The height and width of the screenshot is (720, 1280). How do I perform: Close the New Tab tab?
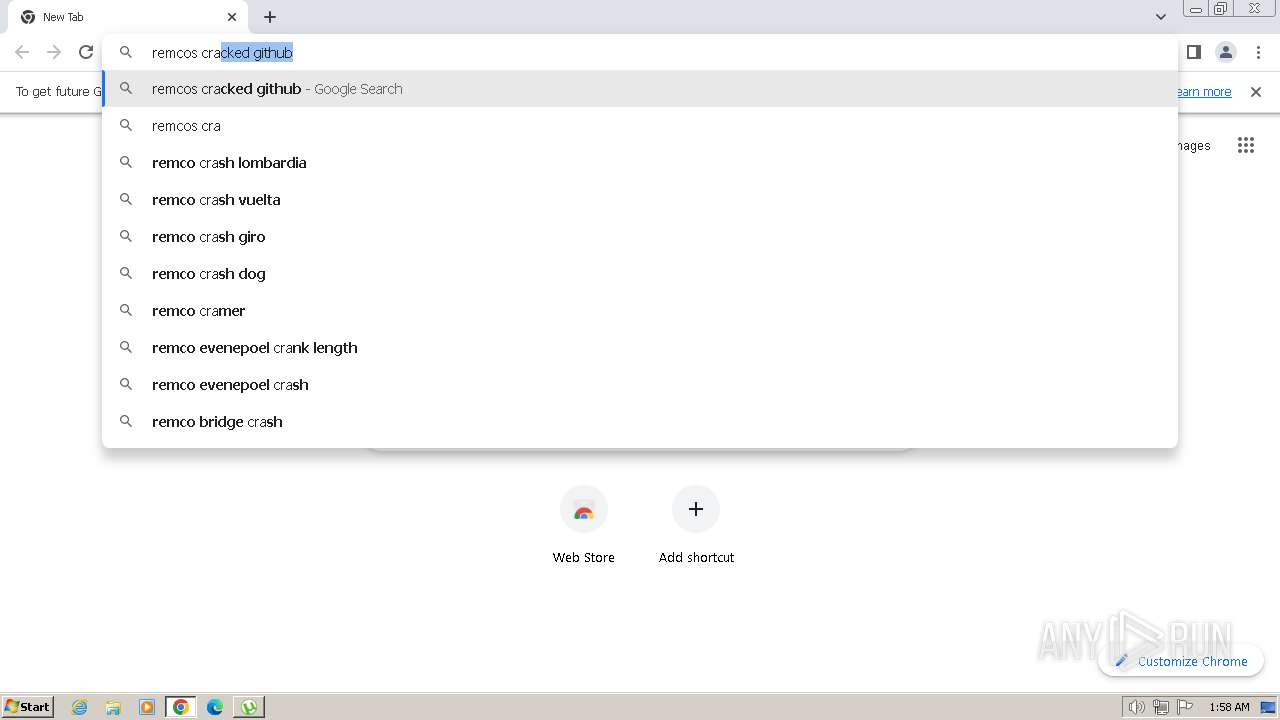tap(232, 17)
